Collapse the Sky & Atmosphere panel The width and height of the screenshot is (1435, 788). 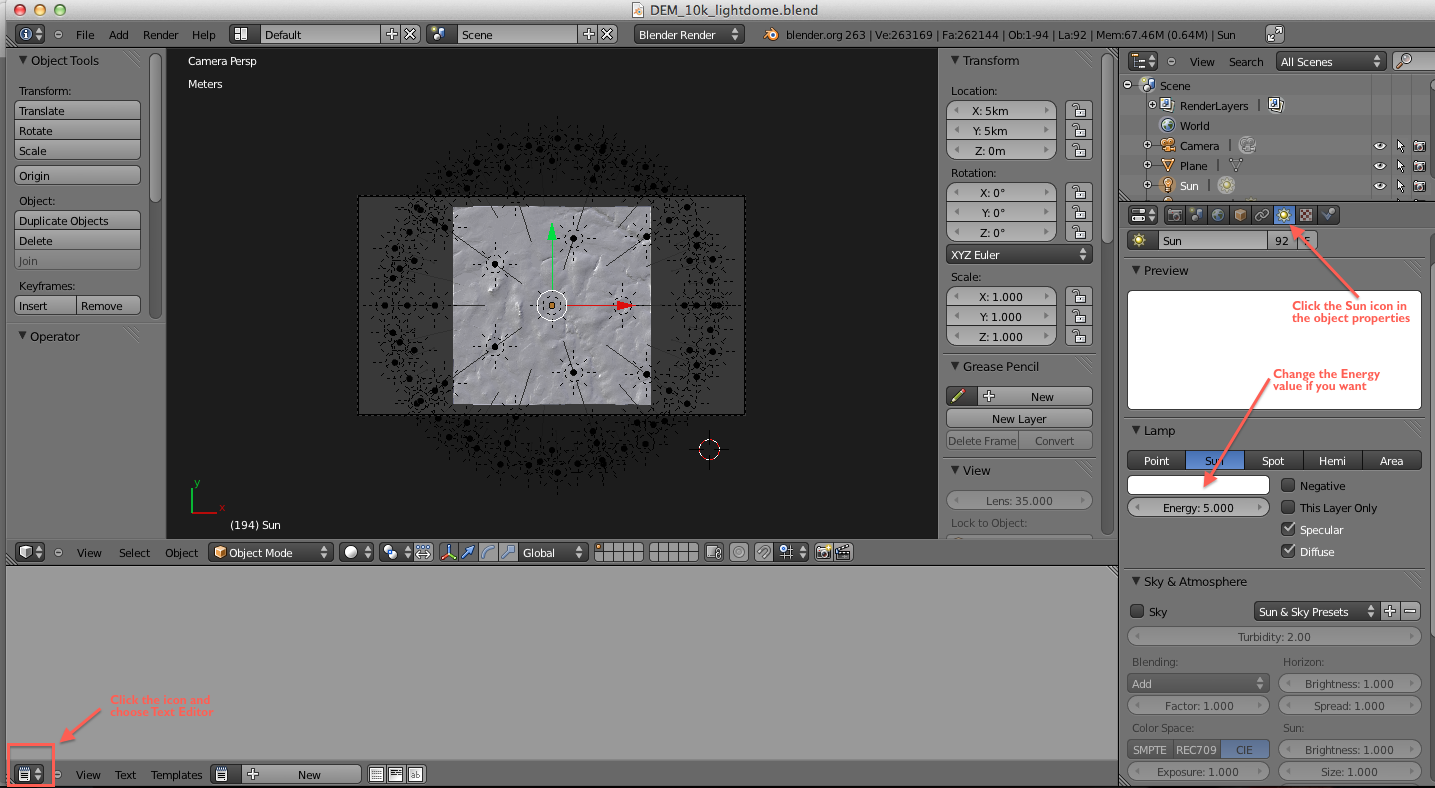tap(1136, 581)
